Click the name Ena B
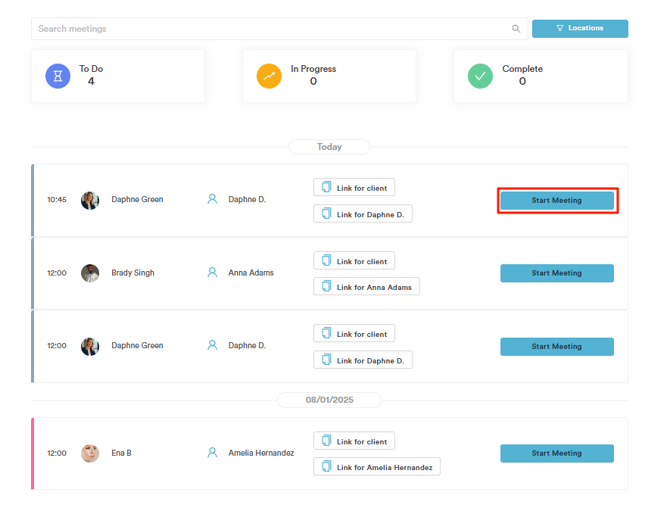This screenshot has height=511, width=670. click(121, 453)
